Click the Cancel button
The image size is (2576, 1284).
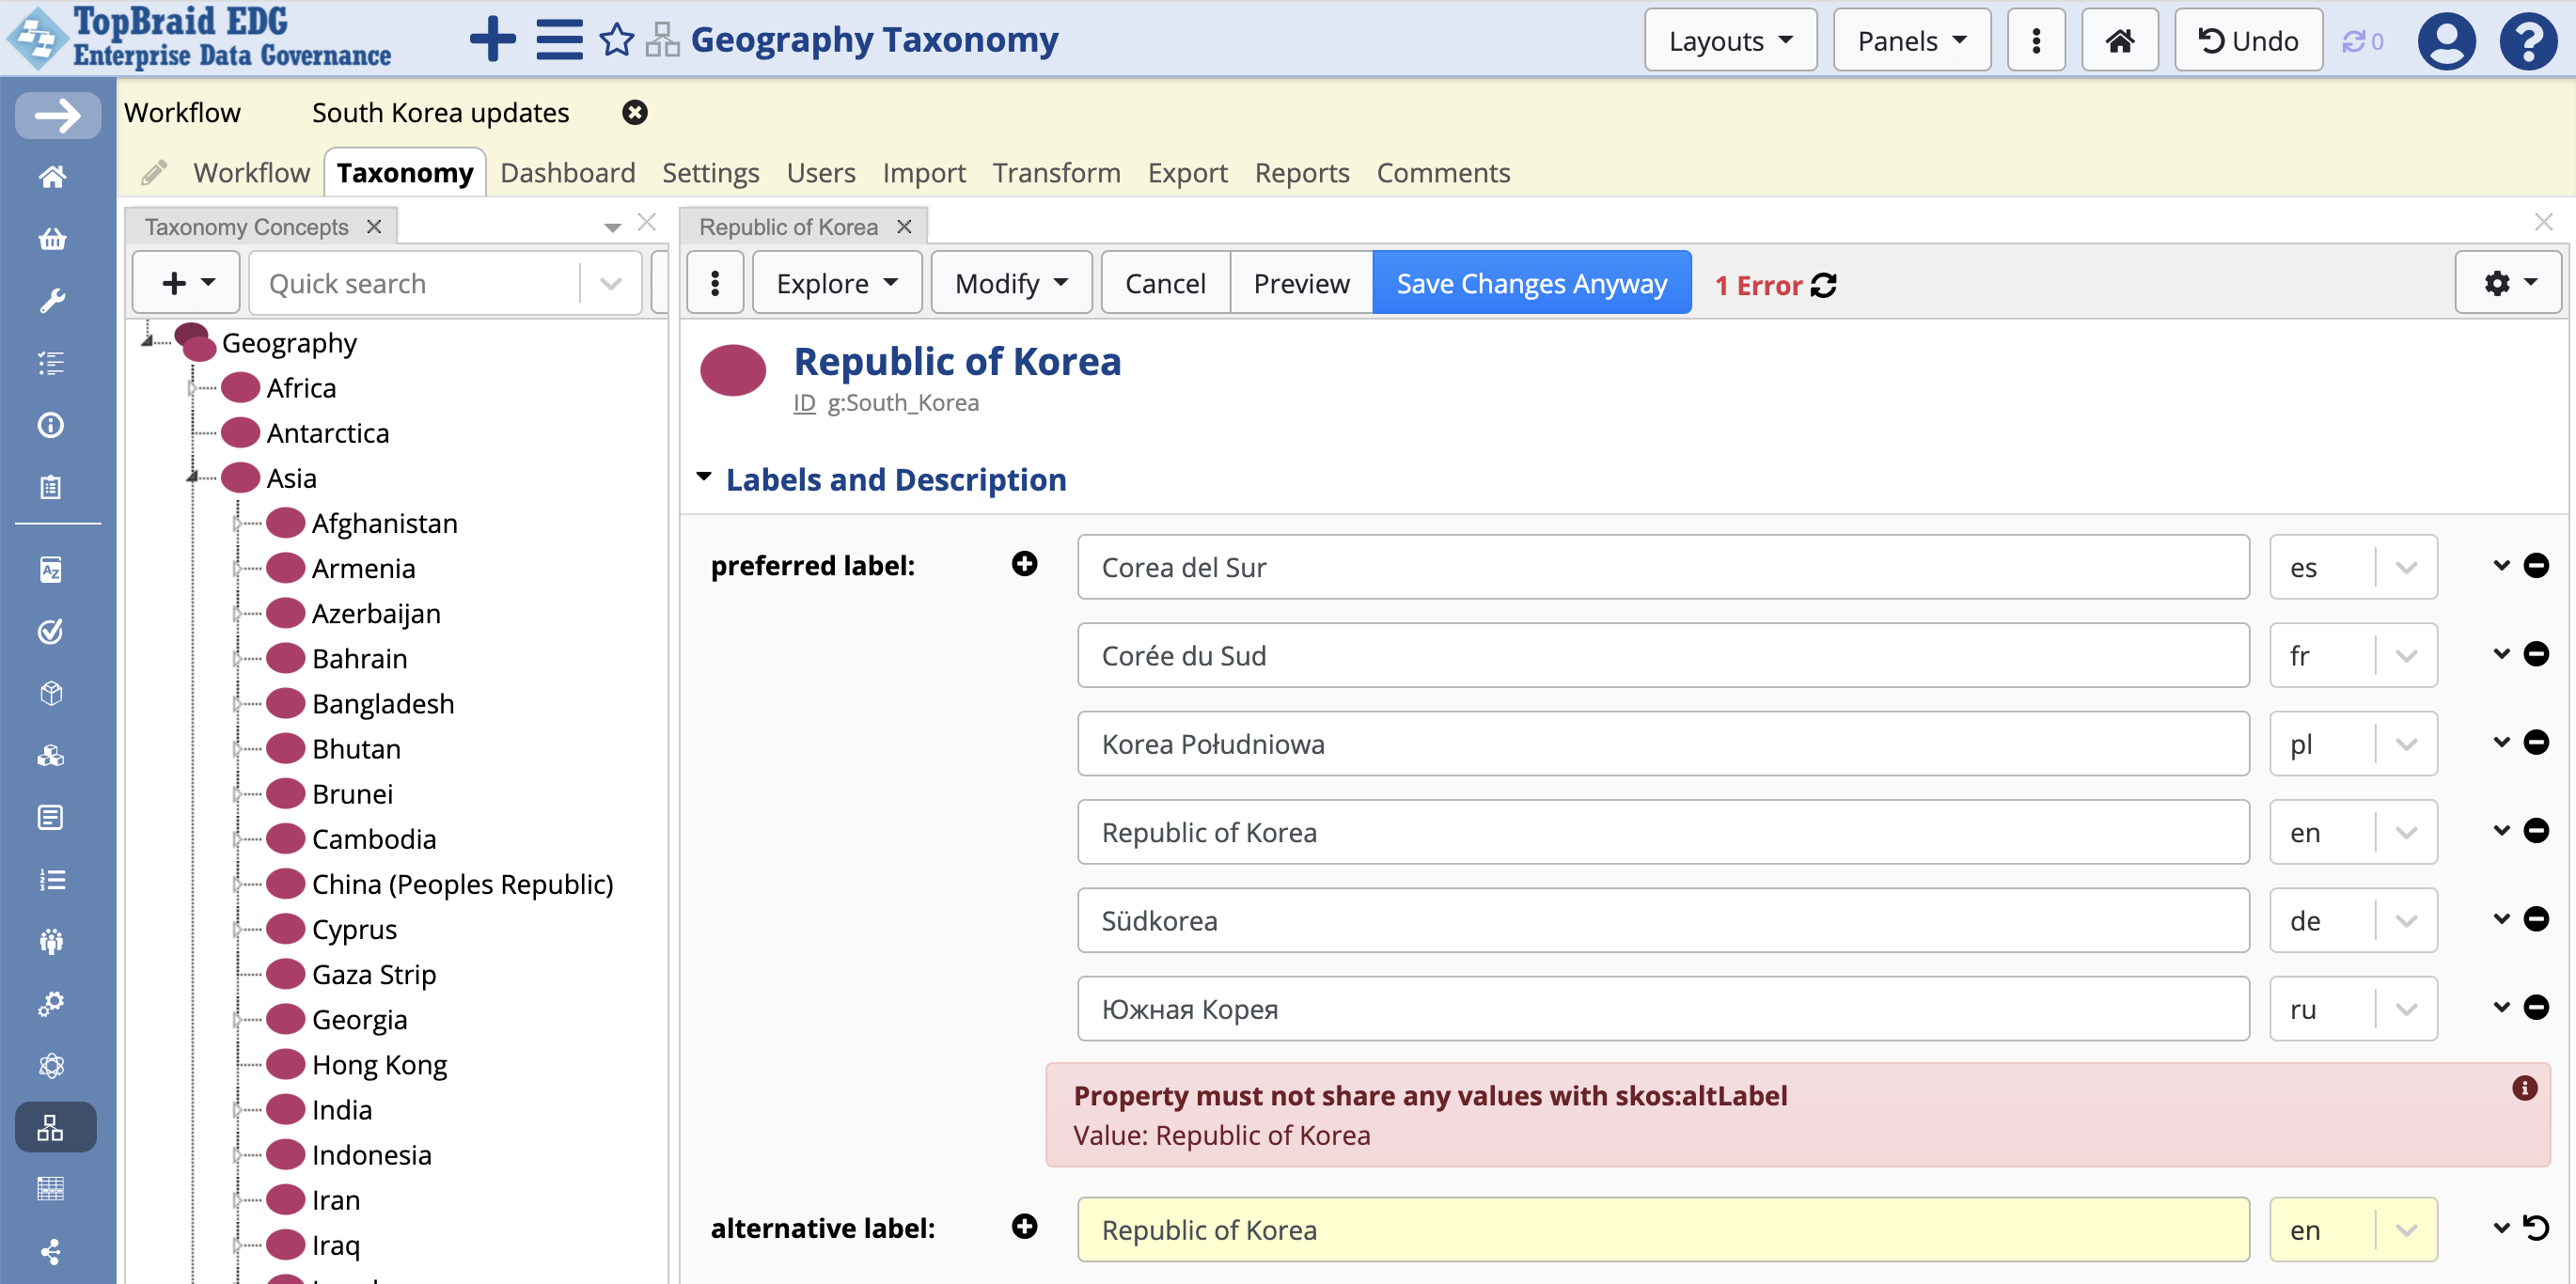[x=1164, y=283]
